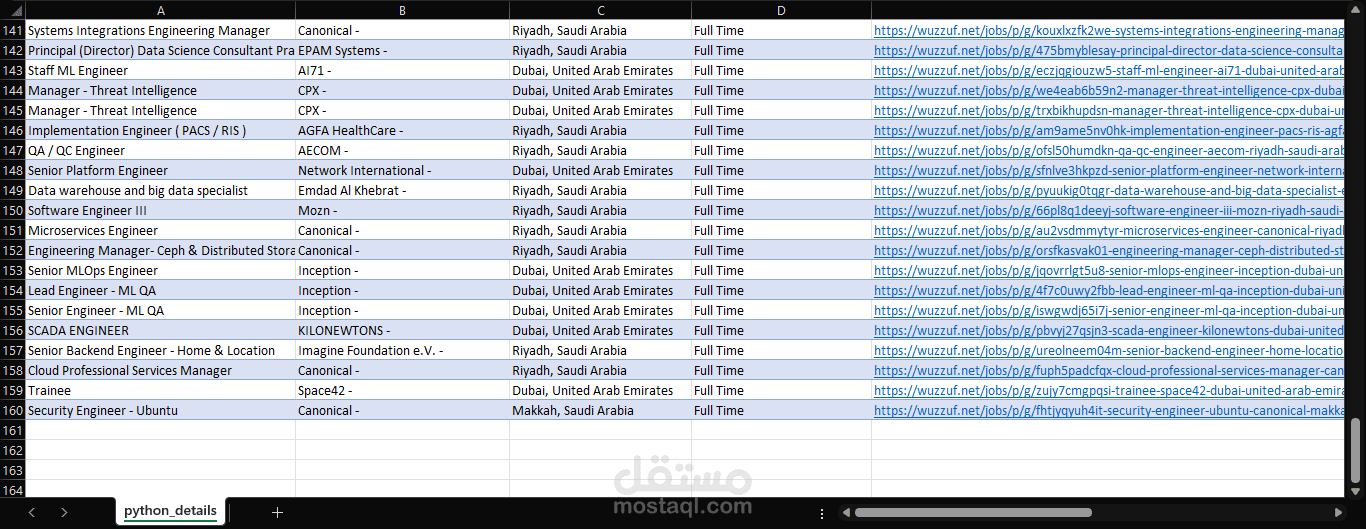
Task: Open the trainee-space42-dubai wuzzuf link
Action: click(x=1109, y=390)
